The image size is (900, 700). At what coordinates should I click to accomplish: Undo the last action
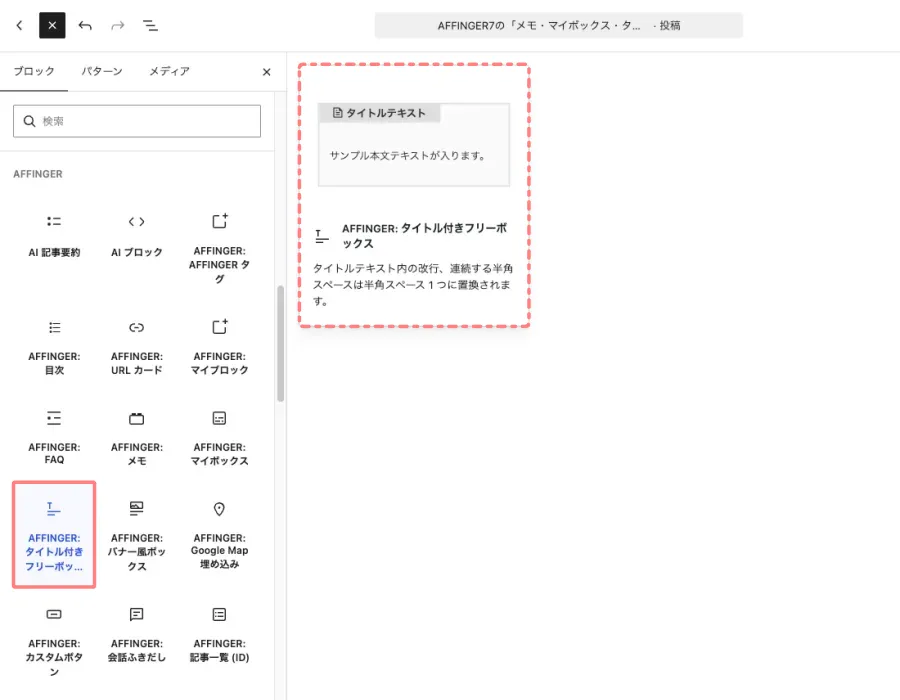pyautogui.click(x=85, y=25)
